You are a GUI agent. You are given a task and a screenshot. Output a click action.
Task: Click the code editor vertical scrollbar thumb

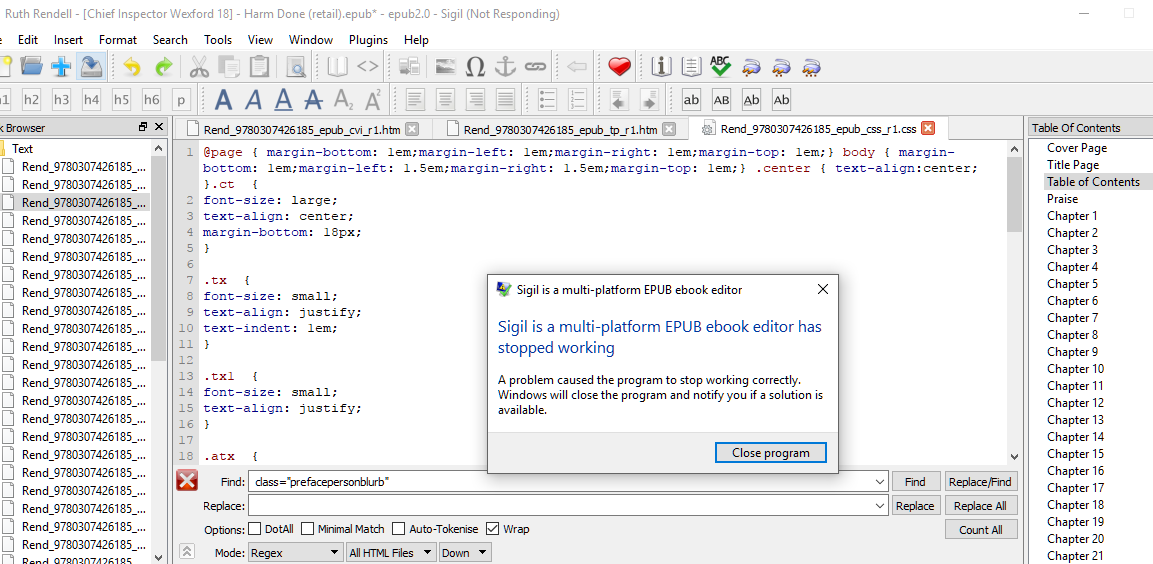(1014, 193)
